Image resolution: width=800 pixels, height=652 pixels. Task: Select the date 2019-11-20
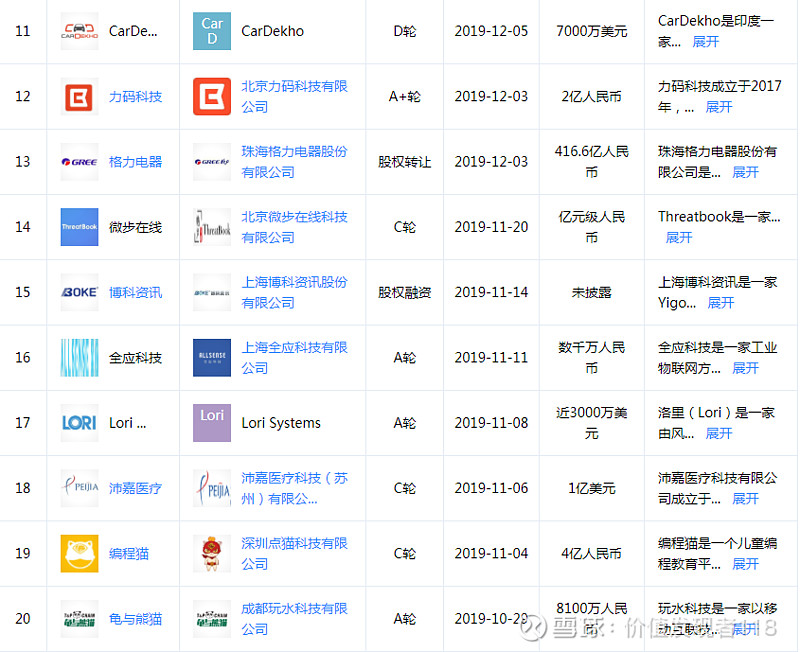491,227
